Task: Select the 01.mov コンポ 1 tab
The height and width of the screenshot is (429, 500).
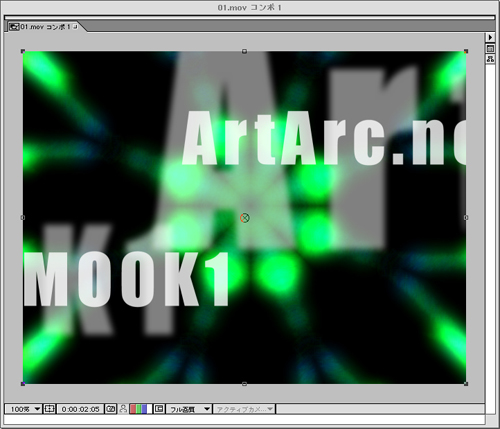Action: (45, 27)
